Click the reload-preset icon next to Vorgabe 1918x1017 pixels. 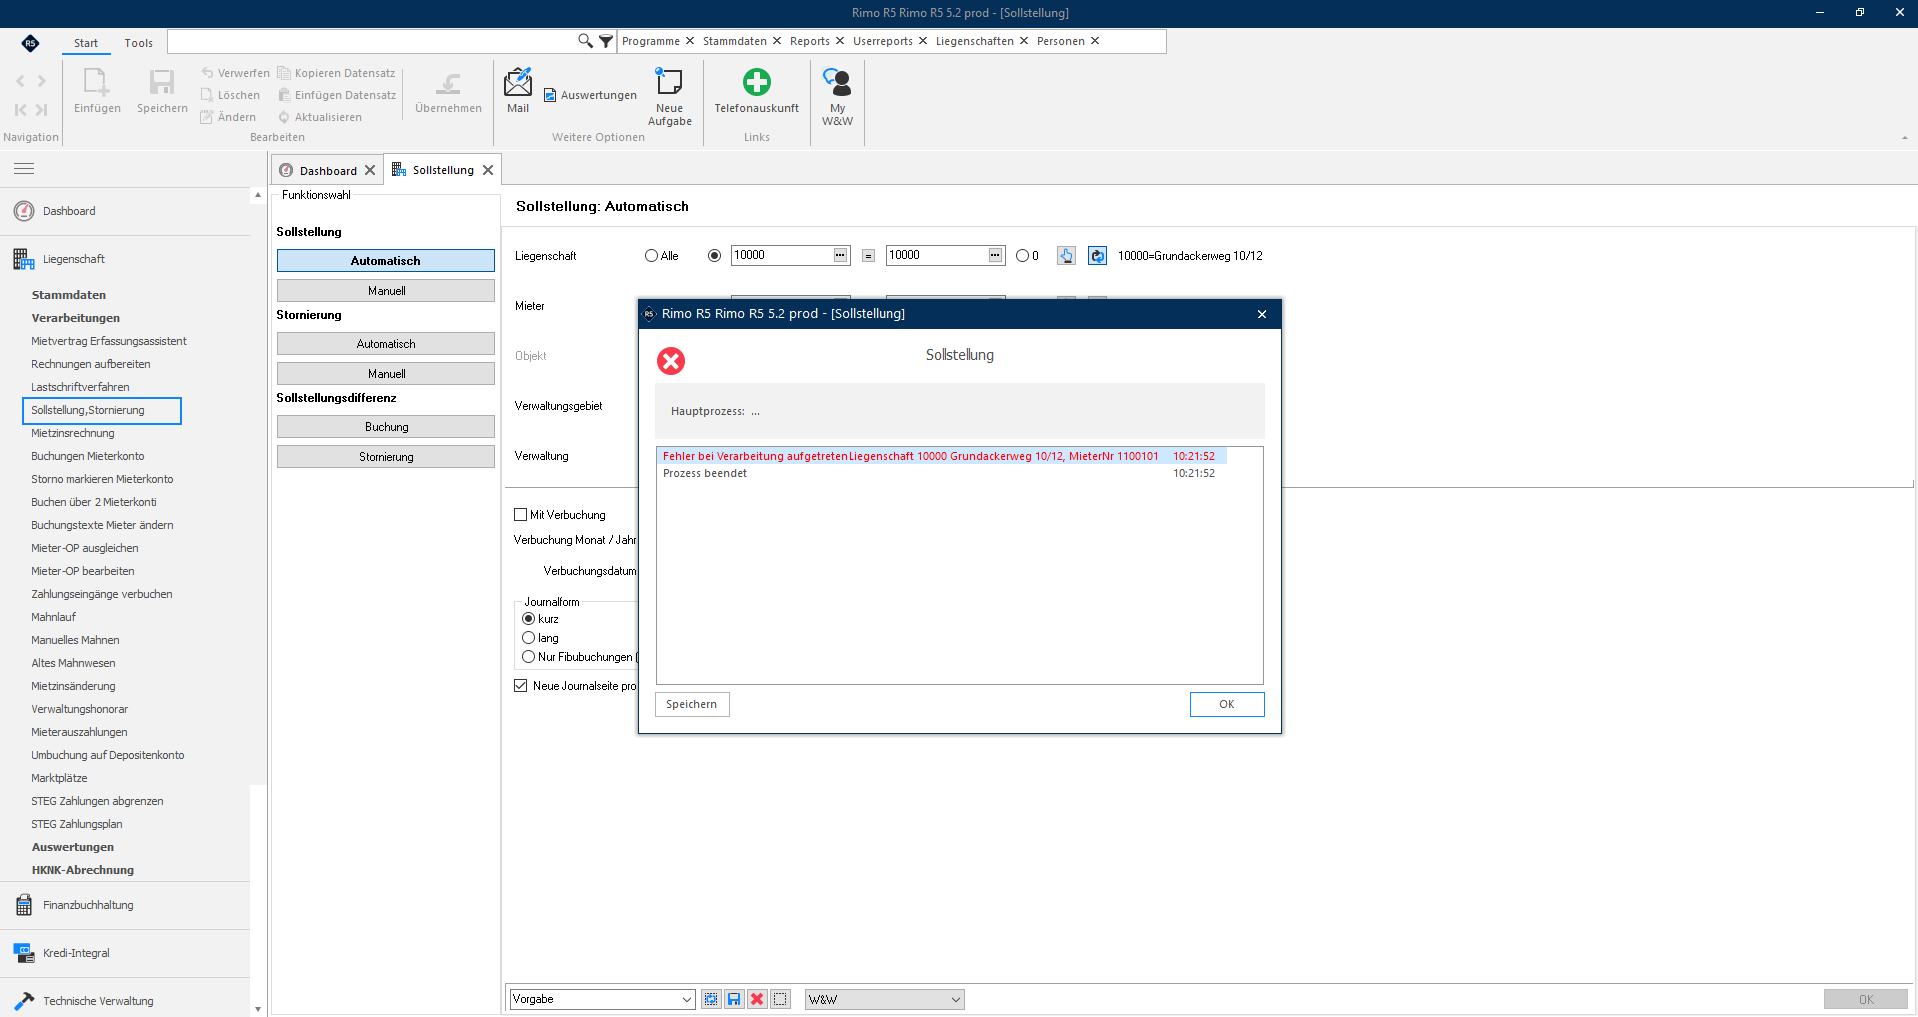(x=711, y=999)
